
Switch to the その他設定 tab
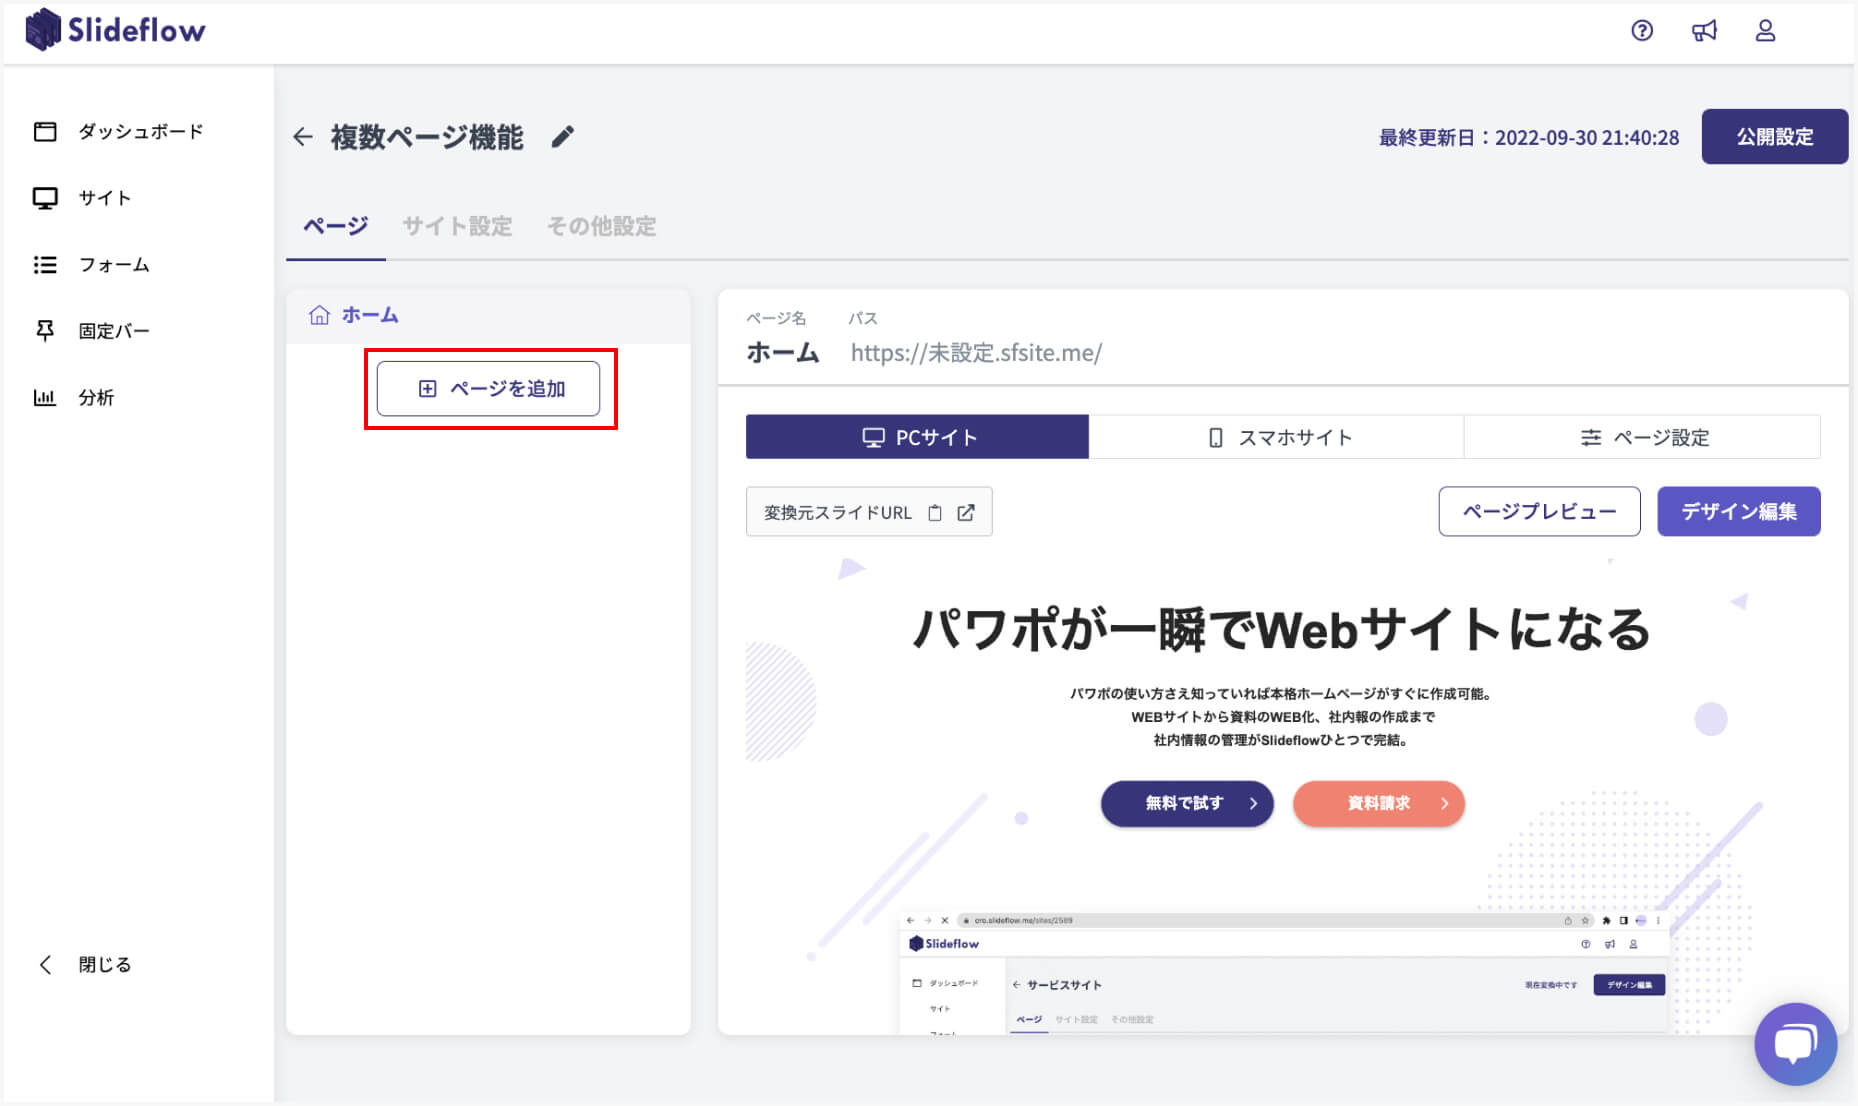tap(601, 227)
